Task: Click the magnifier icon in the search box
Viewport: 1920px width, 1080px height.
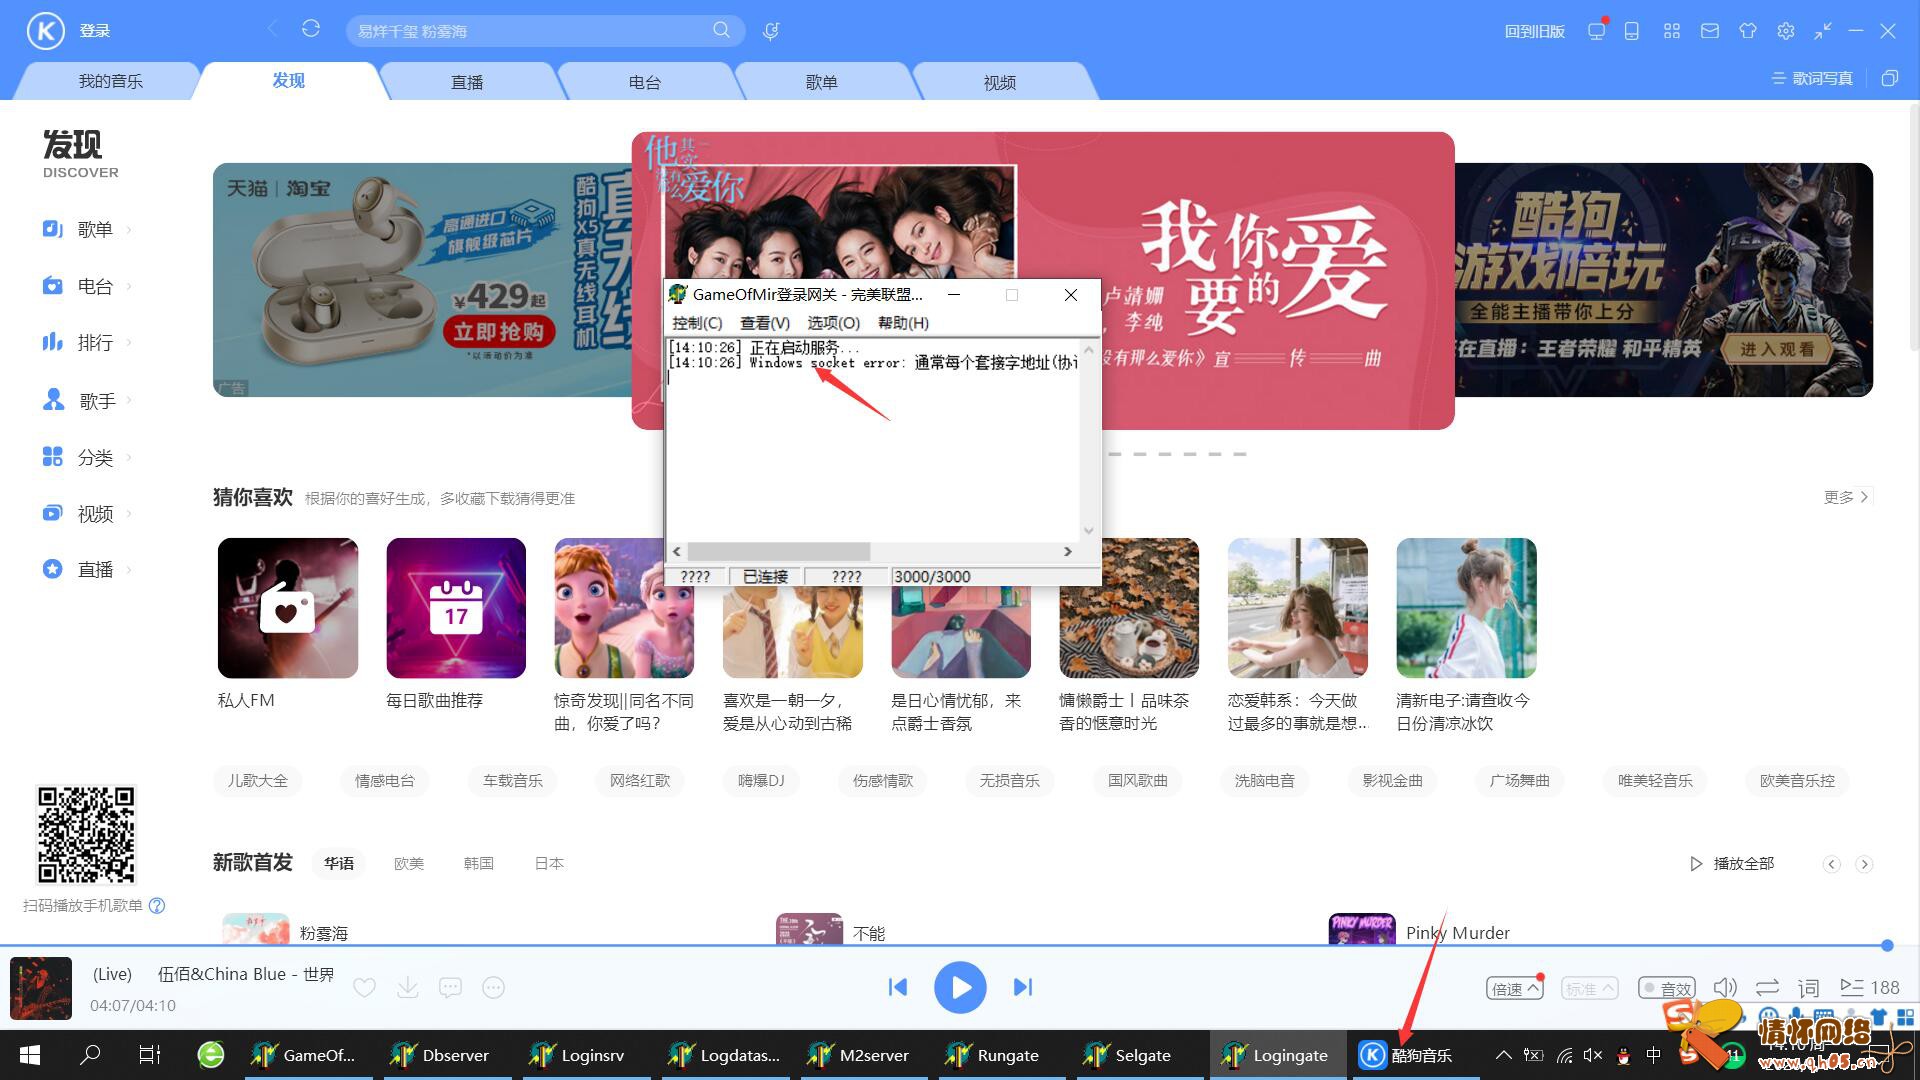Action: 721,30
